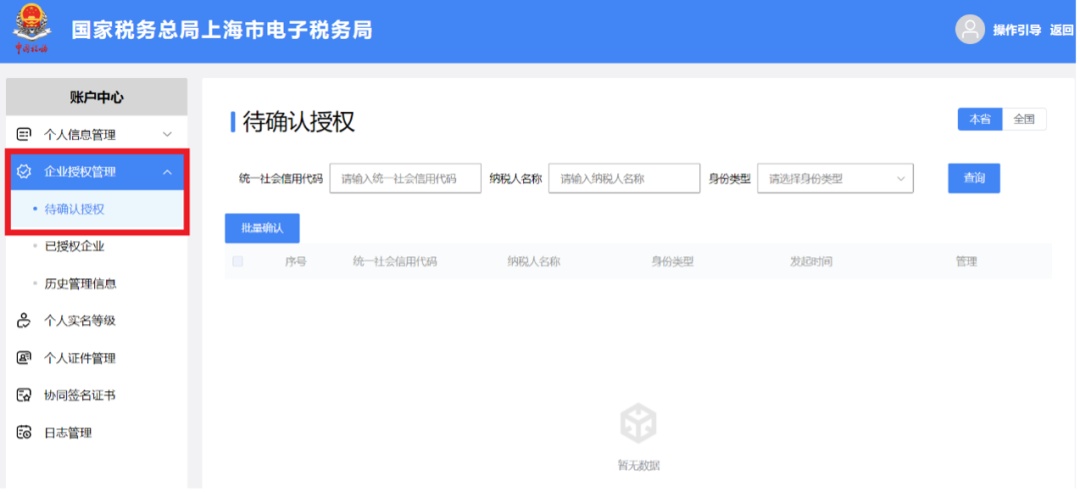
Task: Click the 待确认授权 page title
Action: 299,121
